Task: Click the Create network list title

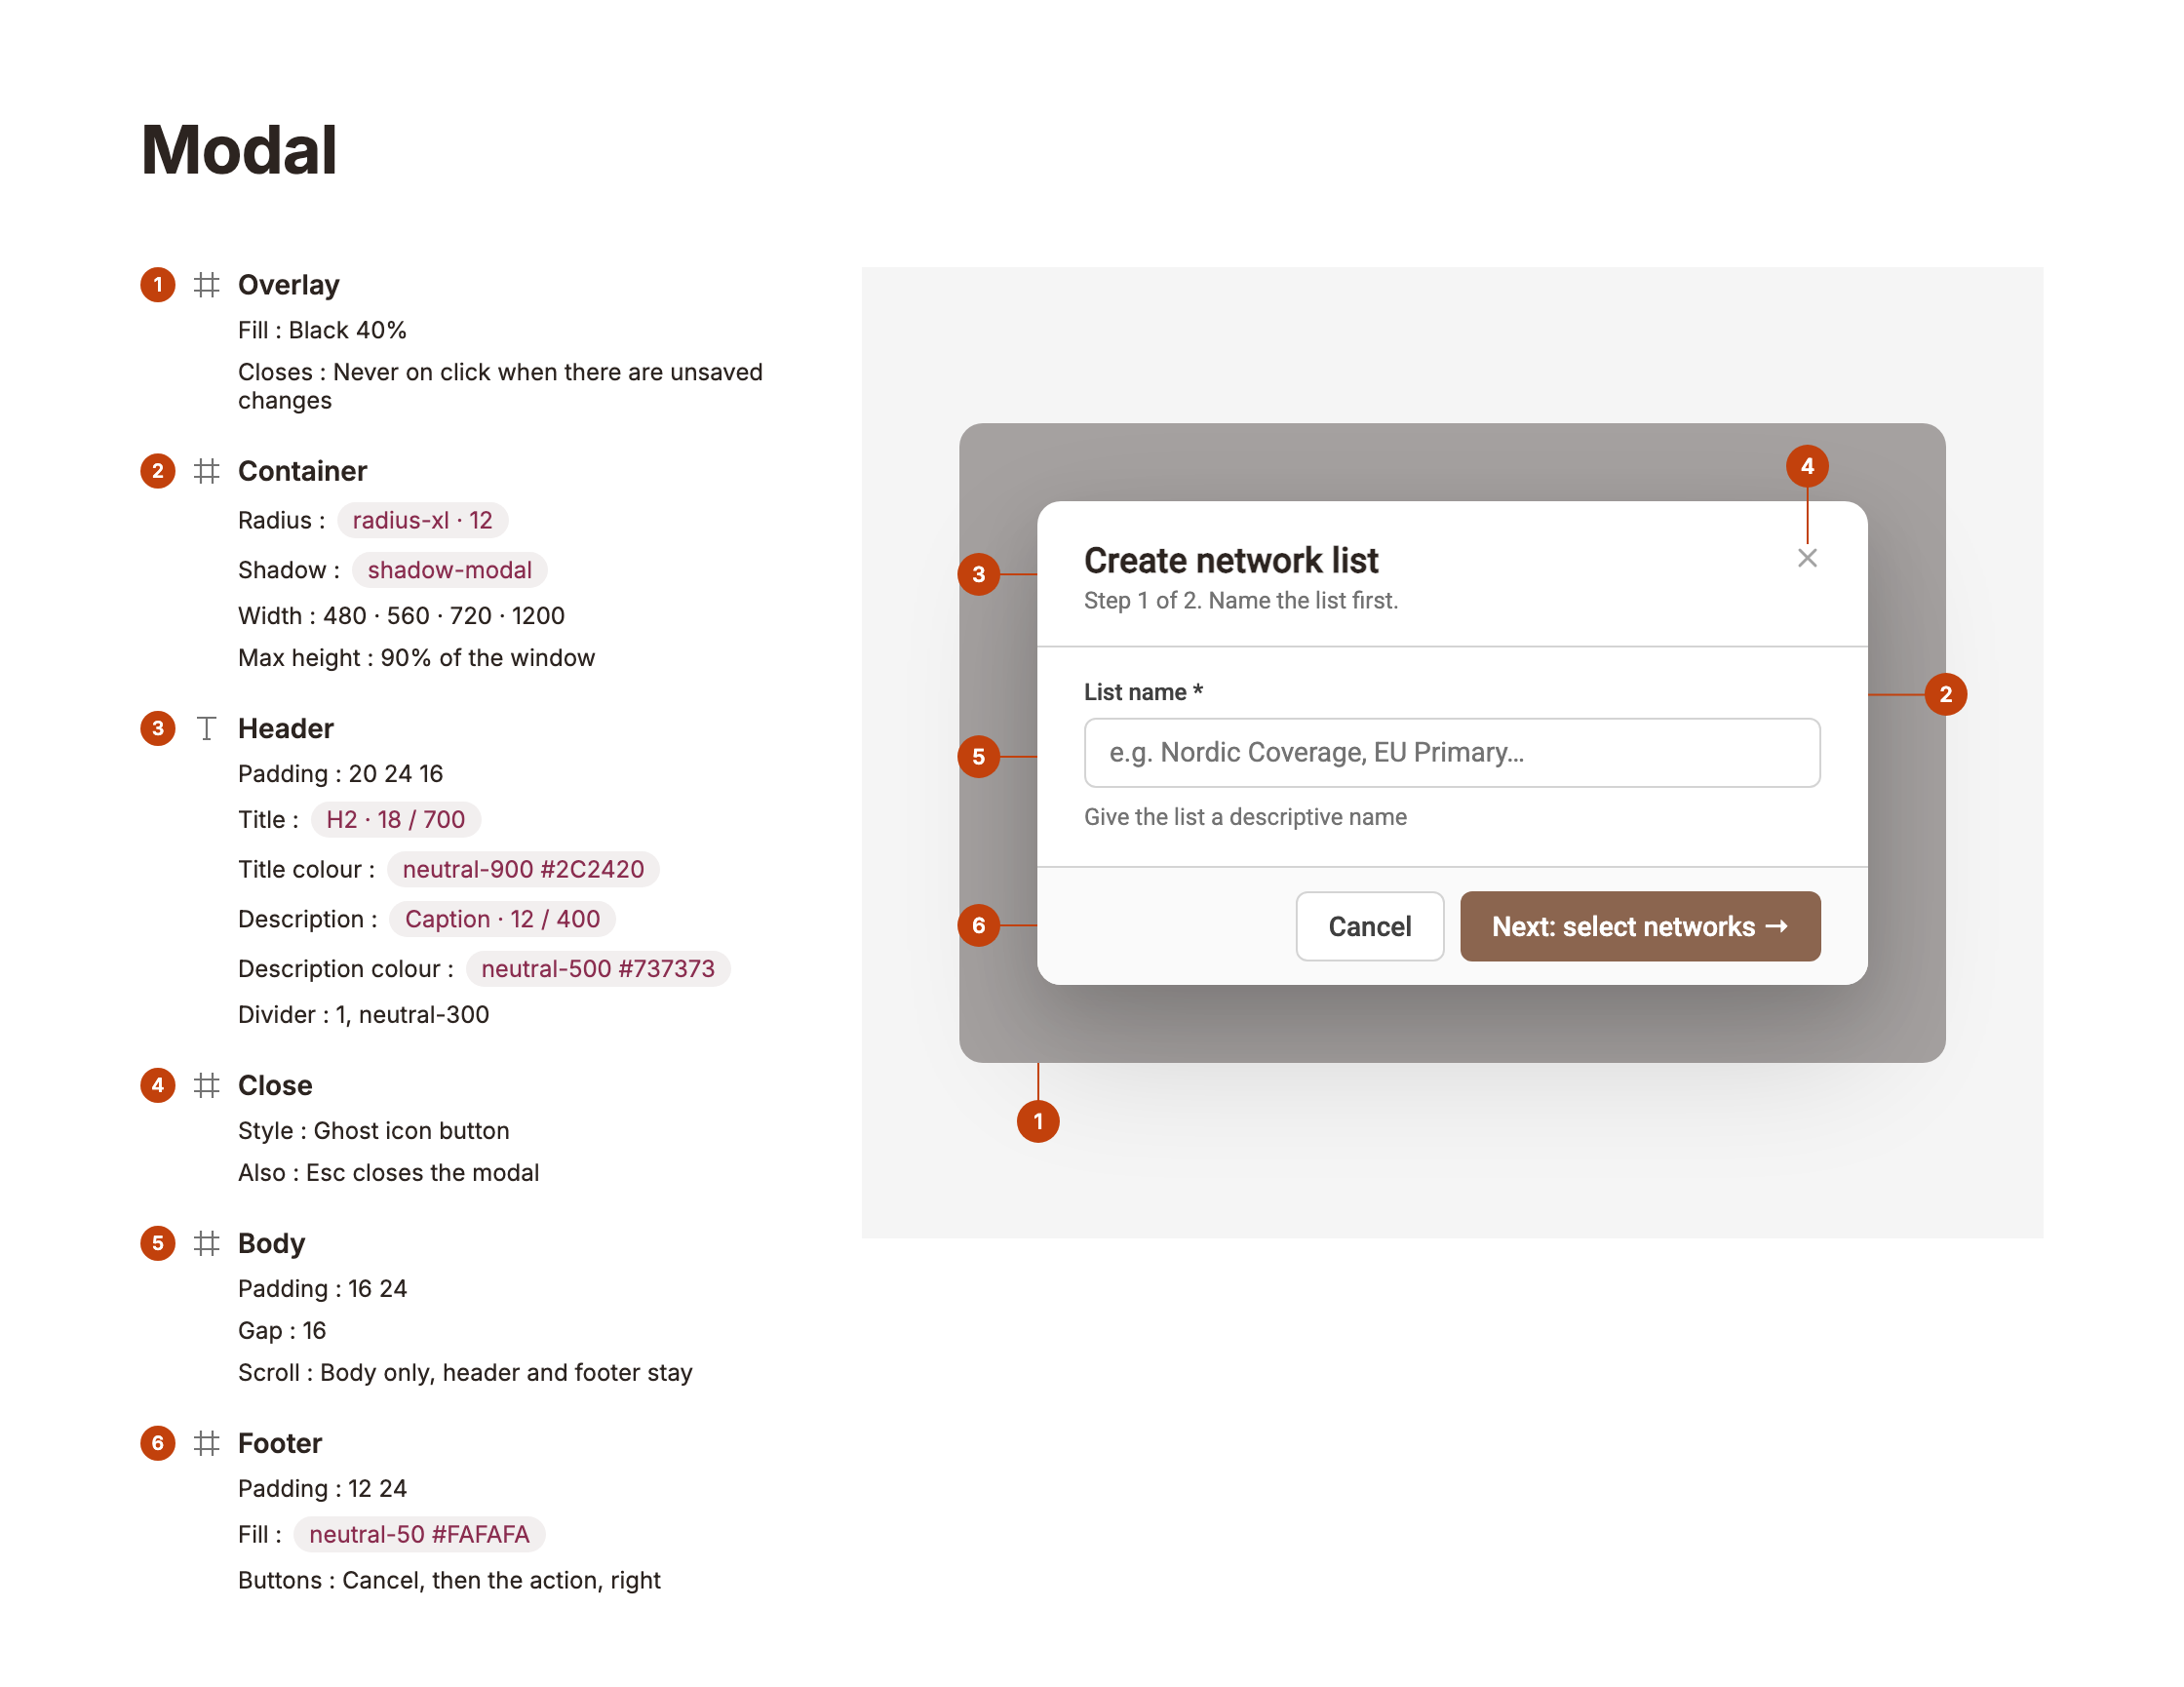Action: (x=1231, y=560)
